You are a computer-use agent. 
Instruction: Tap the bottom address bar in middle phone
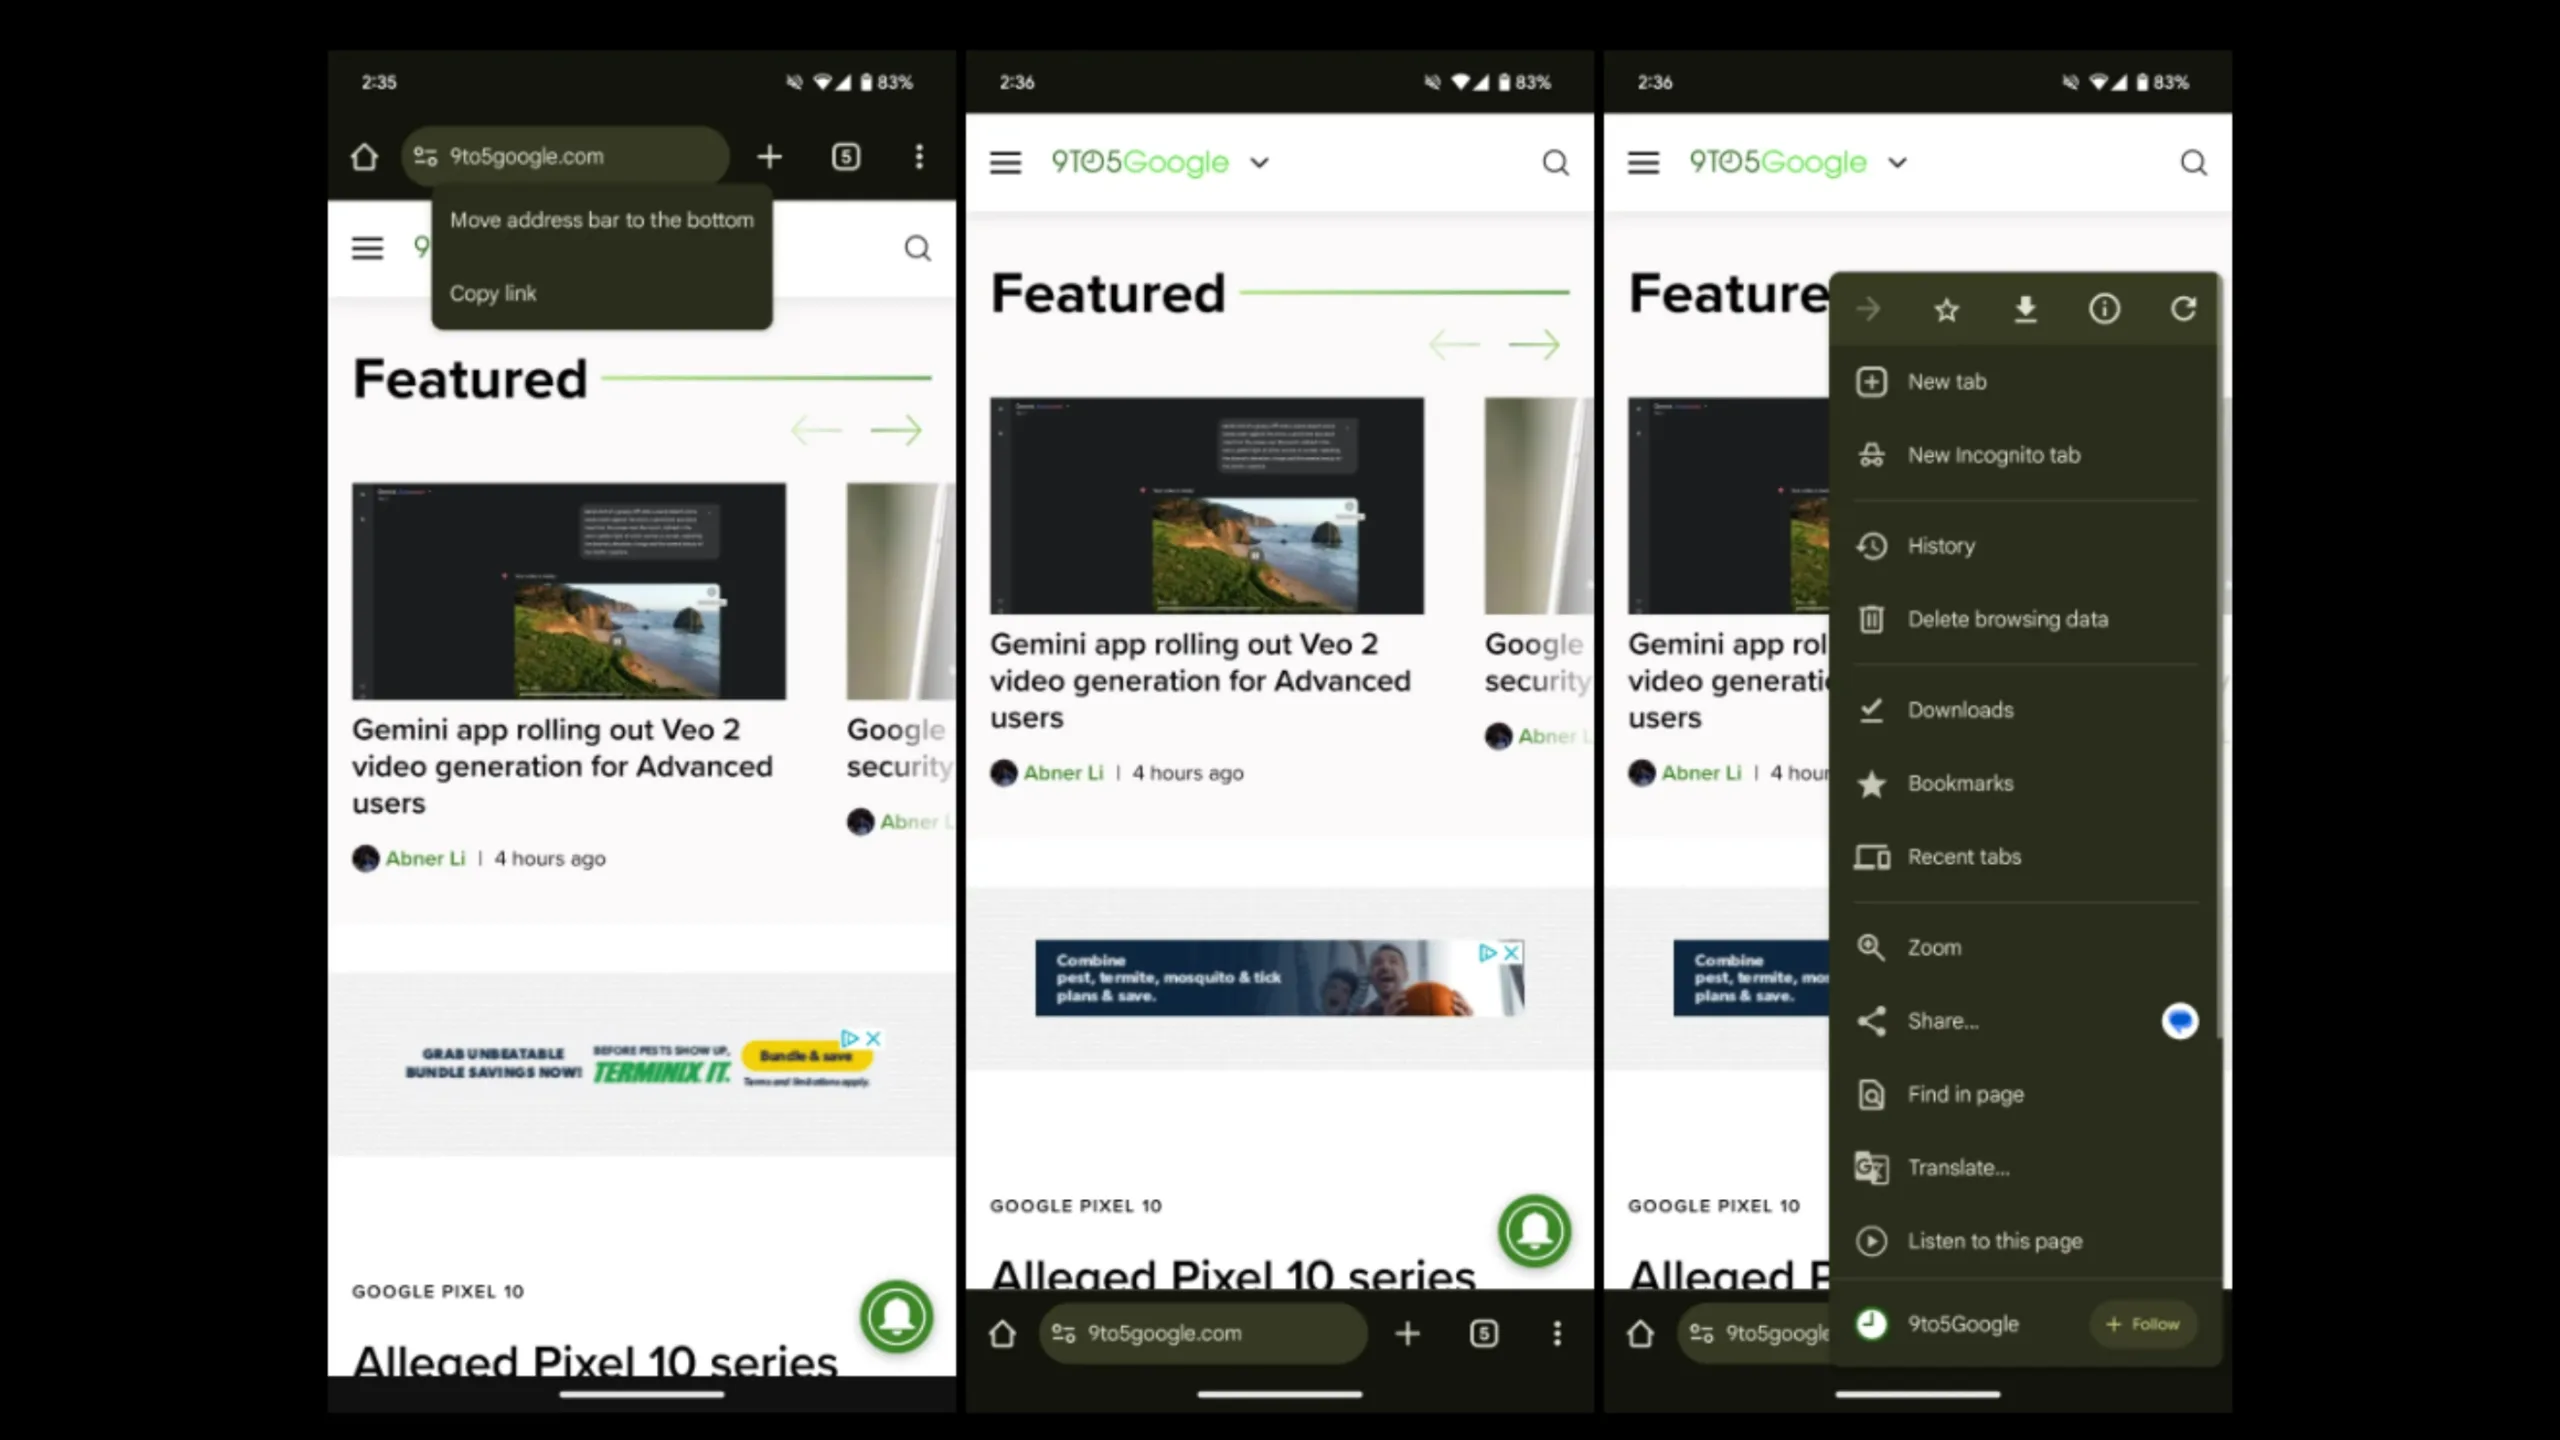click(x=1204, y=1333)
